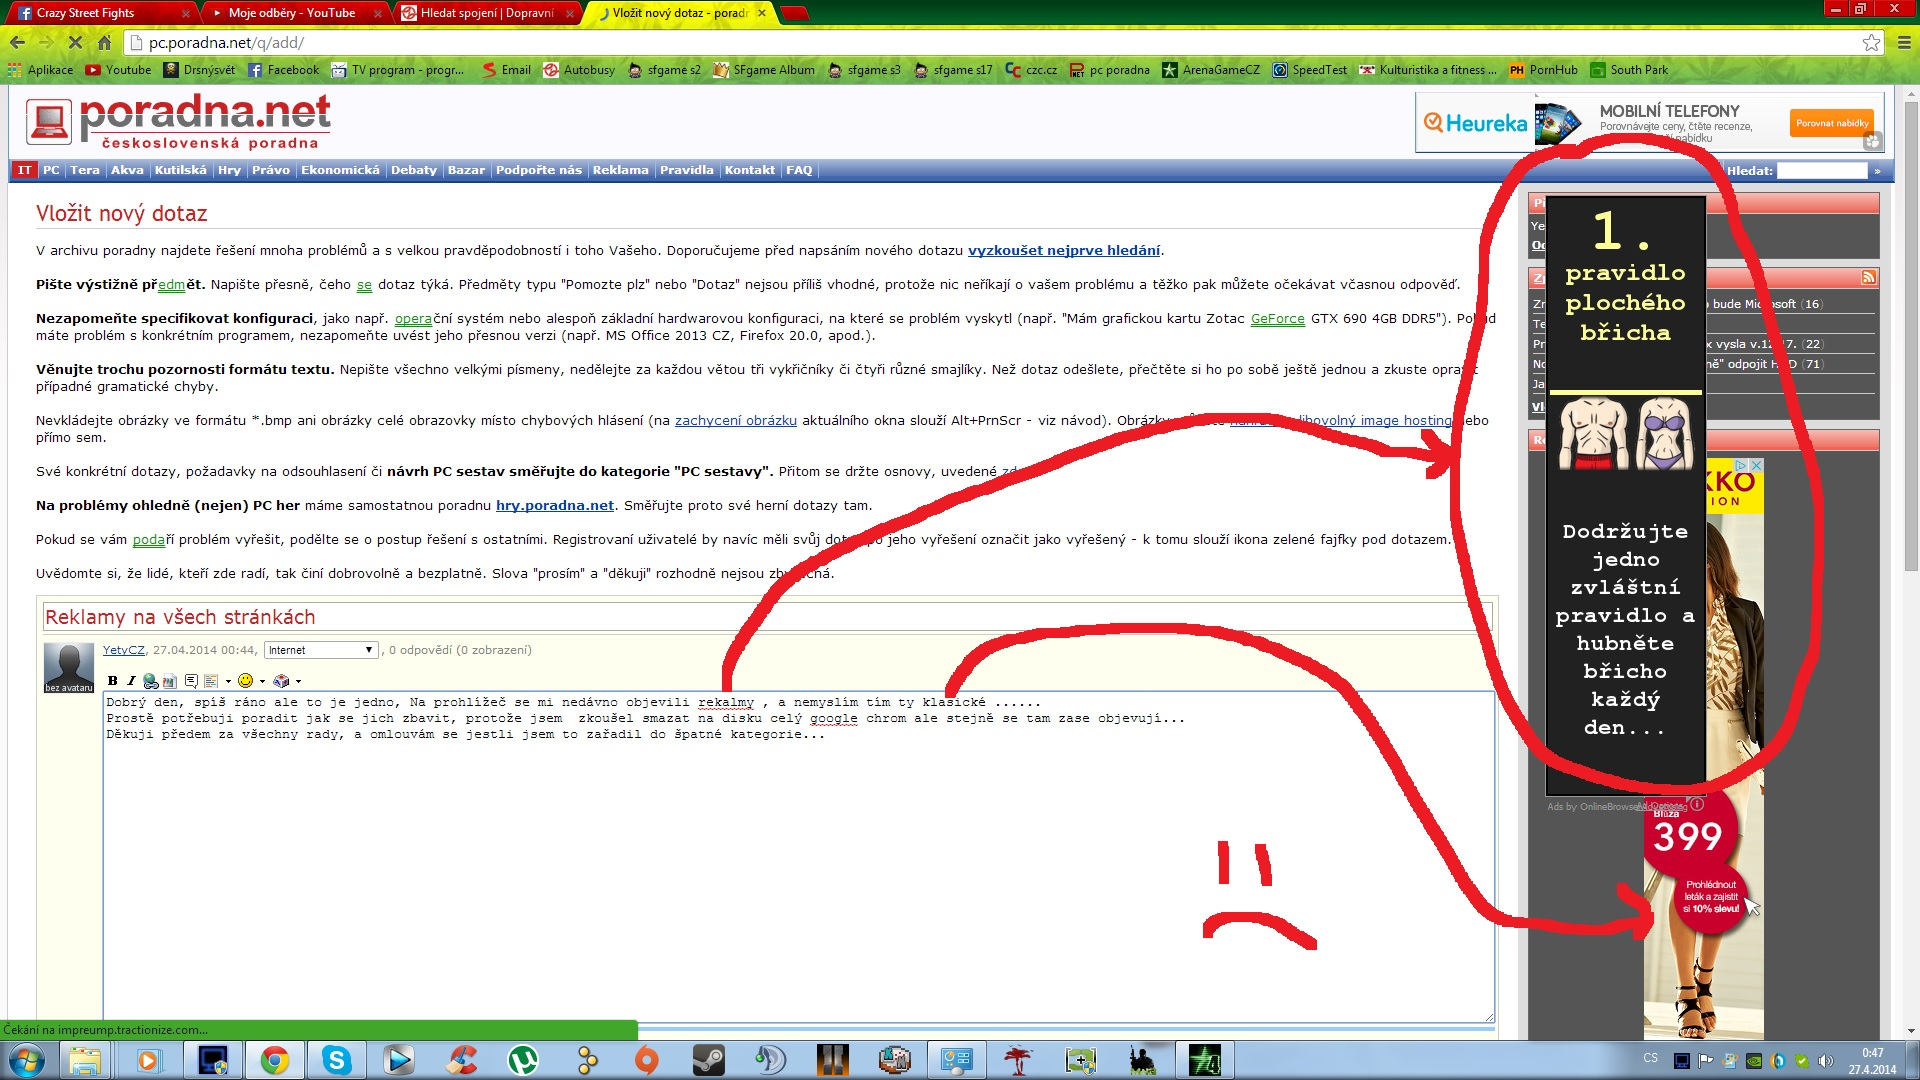Open the Internet category dropdown
The width and height of the screenshot is (1920, 1080).
[320, 650]
